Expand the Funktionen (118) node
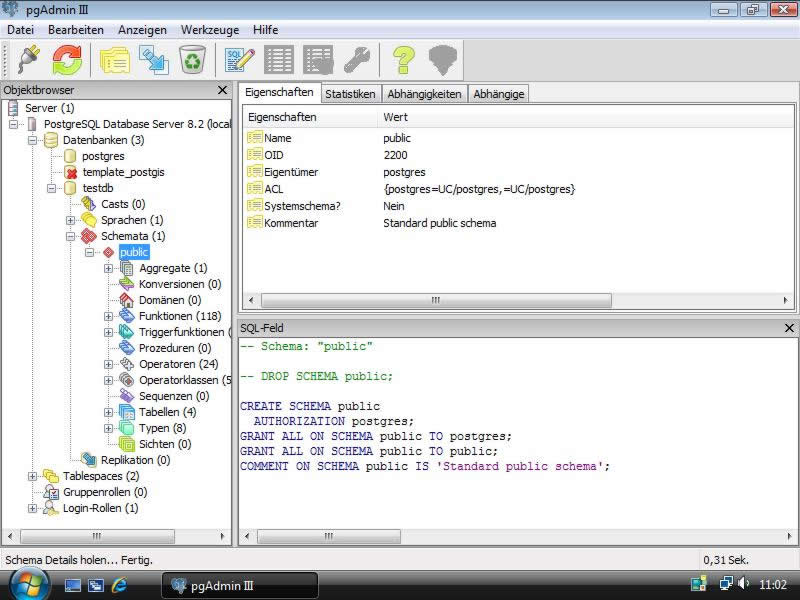The height and width of the screenshot is (600, 800). [x=108, y=316]
